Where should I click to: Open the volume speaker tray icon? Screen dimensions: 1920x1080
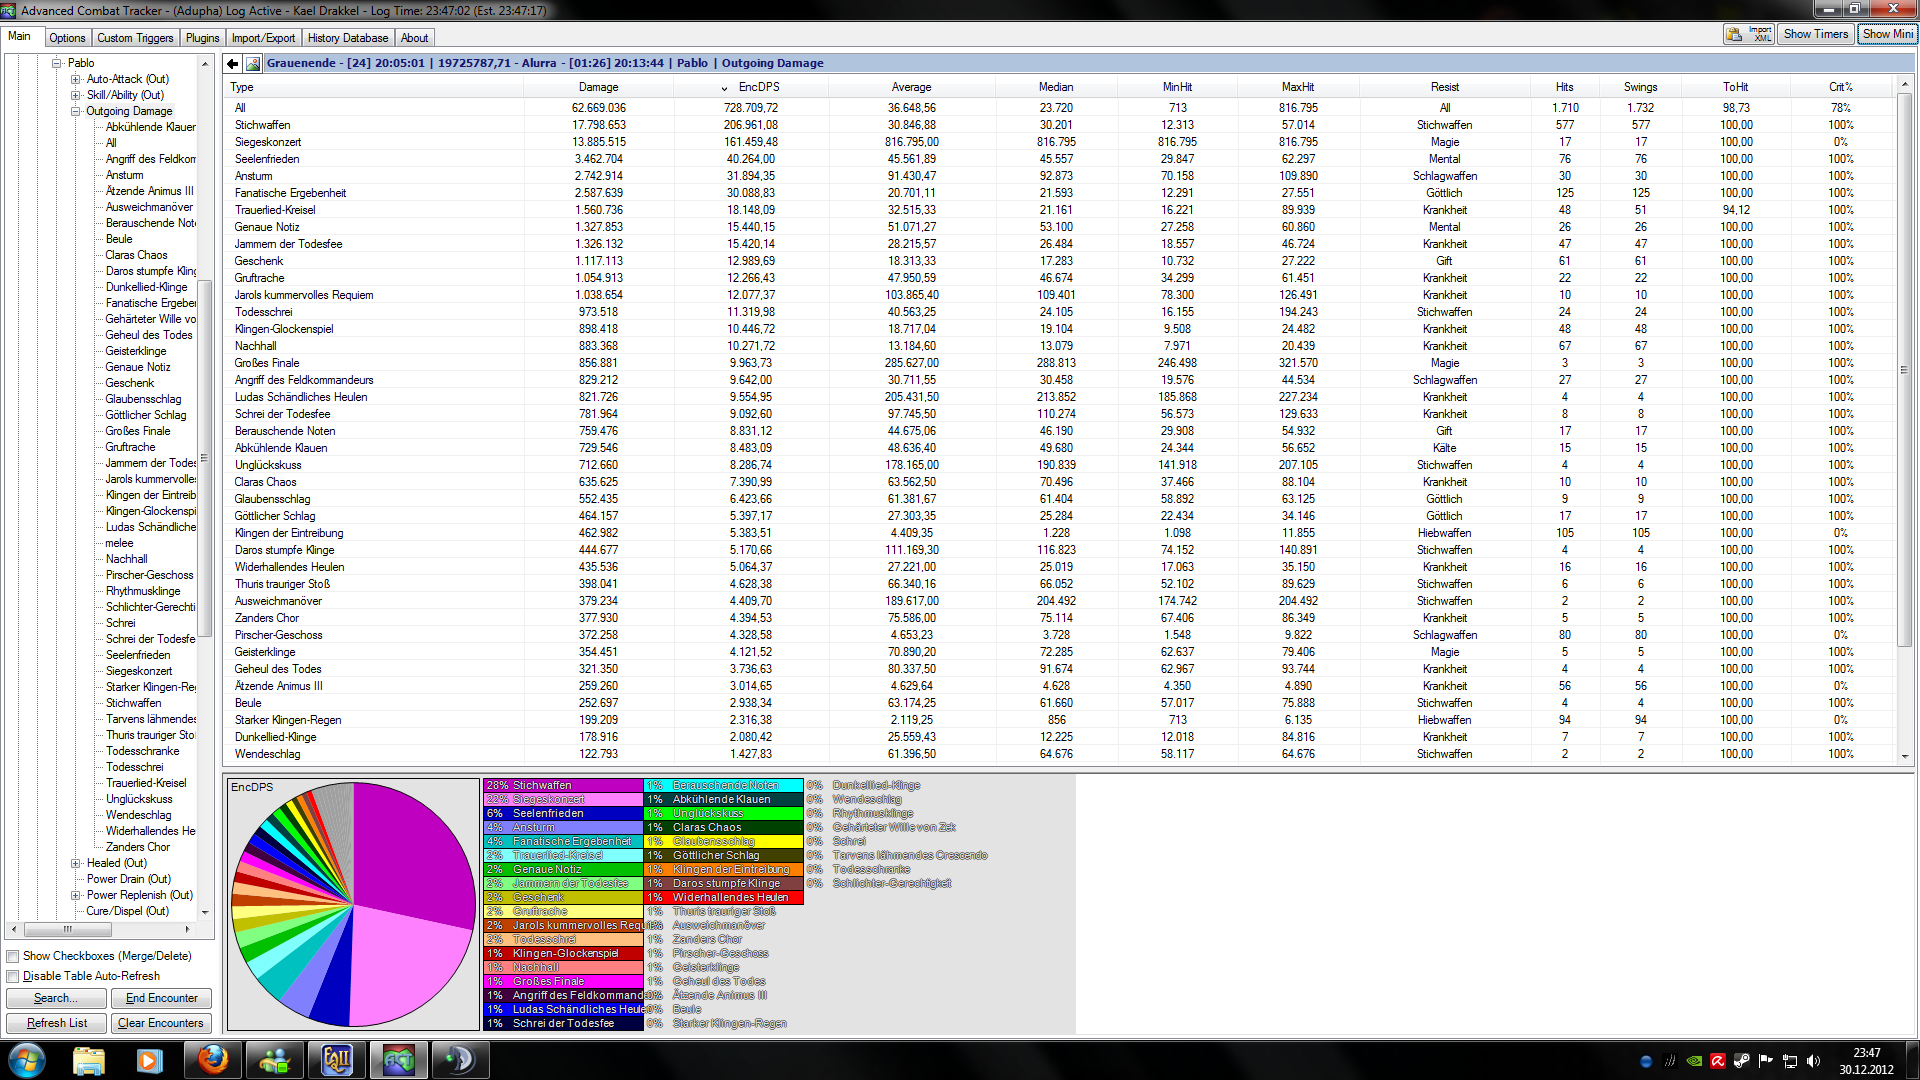tap(1814, 1061)
